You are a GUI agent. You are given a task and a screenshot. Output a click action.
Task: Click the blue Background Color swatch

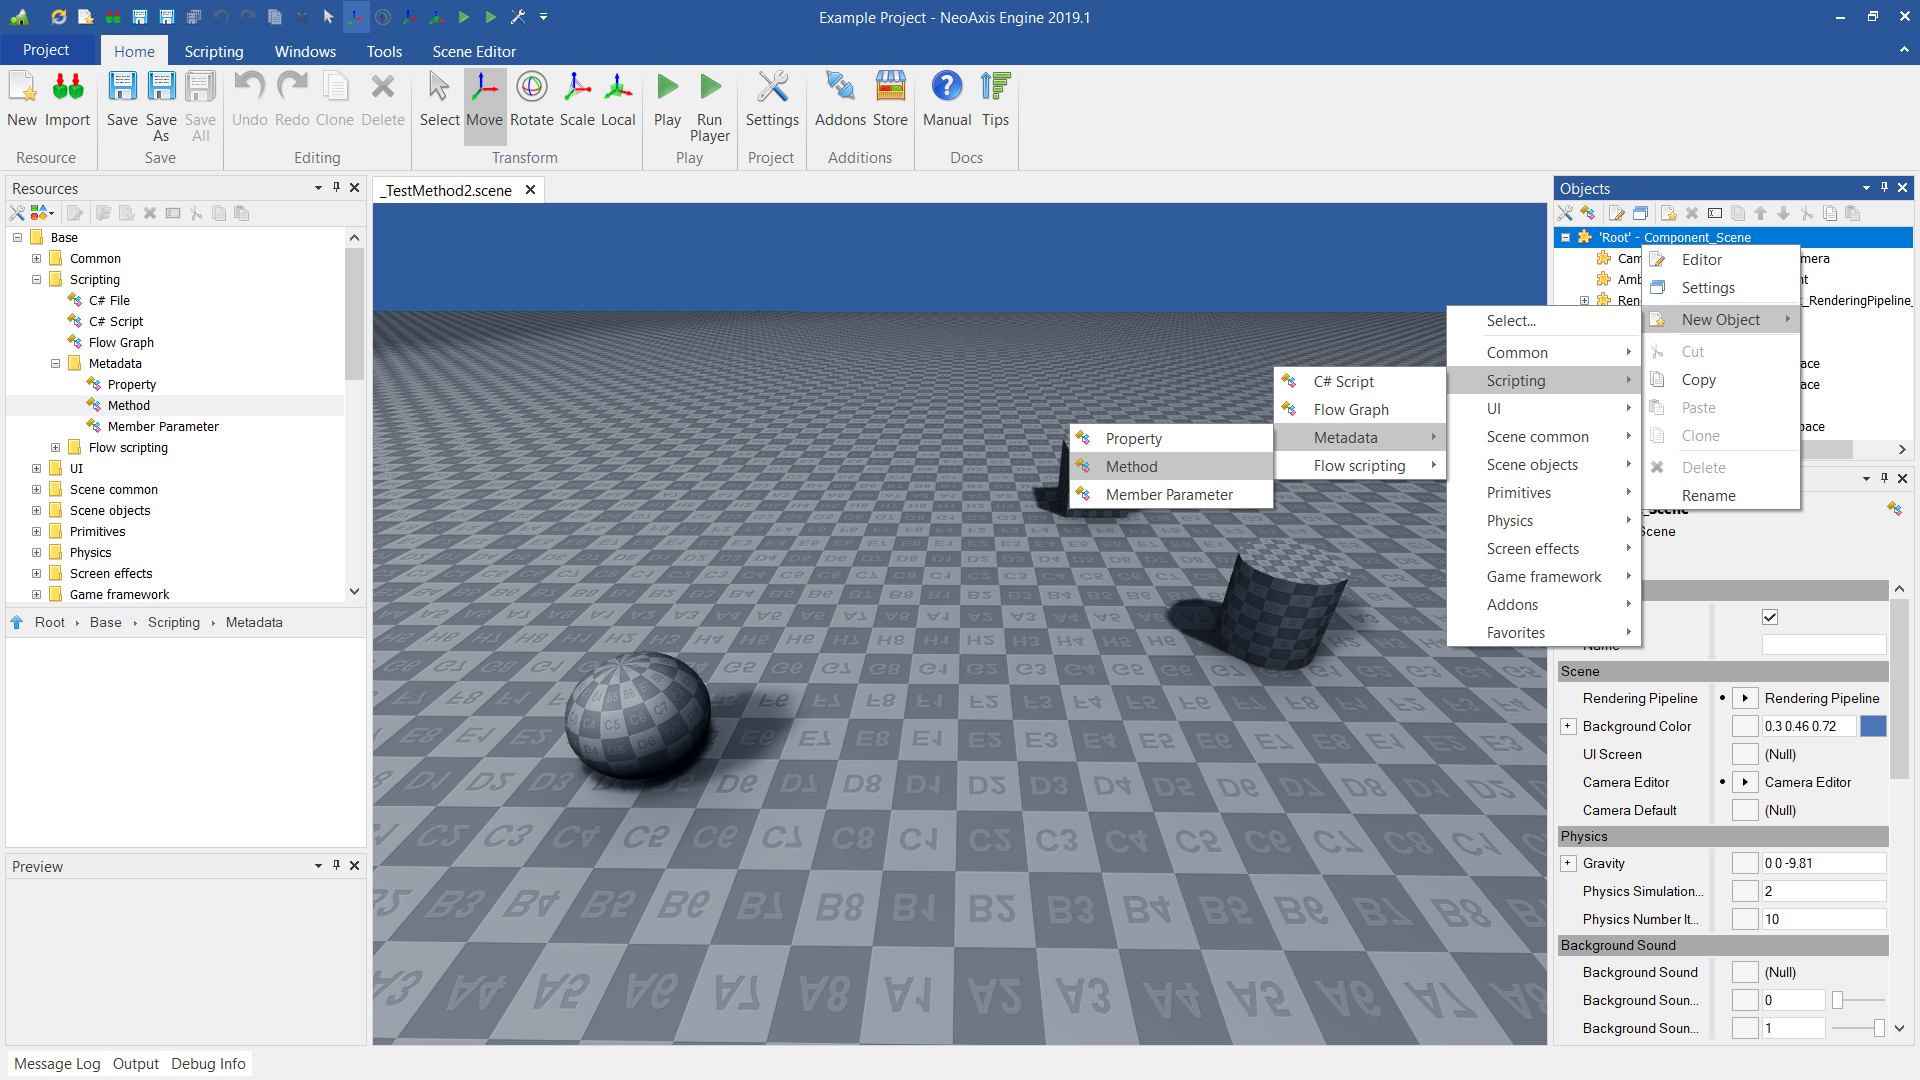click(1873, 726)
